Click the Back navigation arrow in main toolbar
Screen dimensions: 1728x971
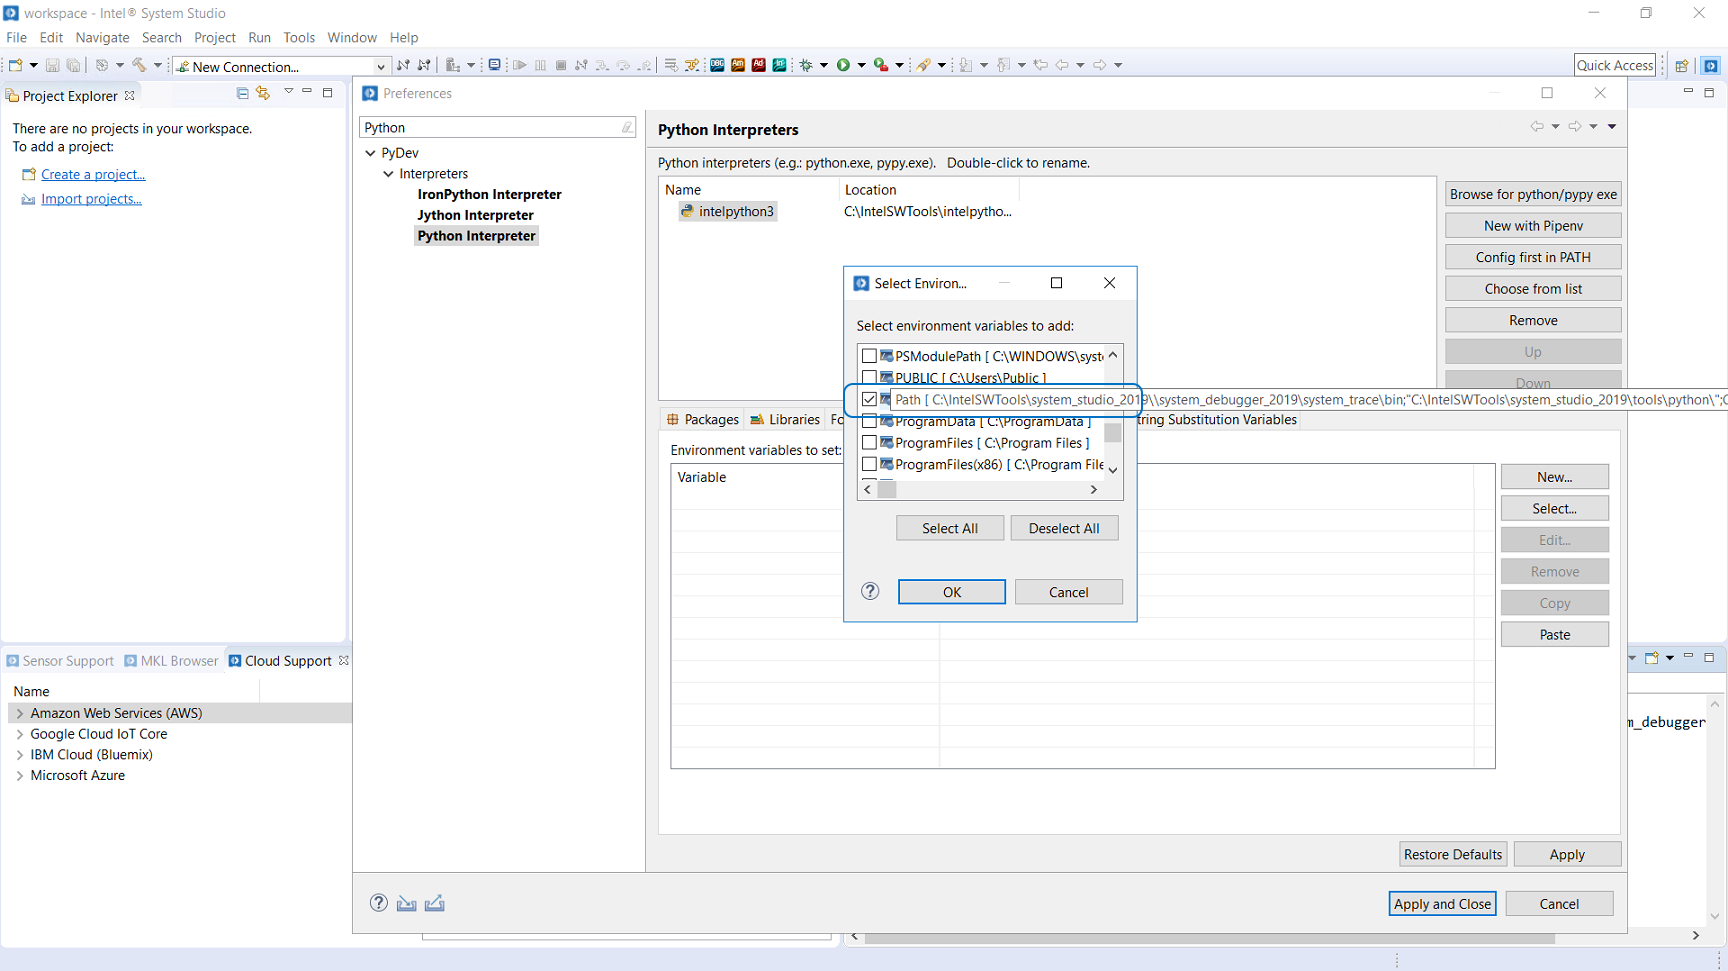tap(1062, 65)
